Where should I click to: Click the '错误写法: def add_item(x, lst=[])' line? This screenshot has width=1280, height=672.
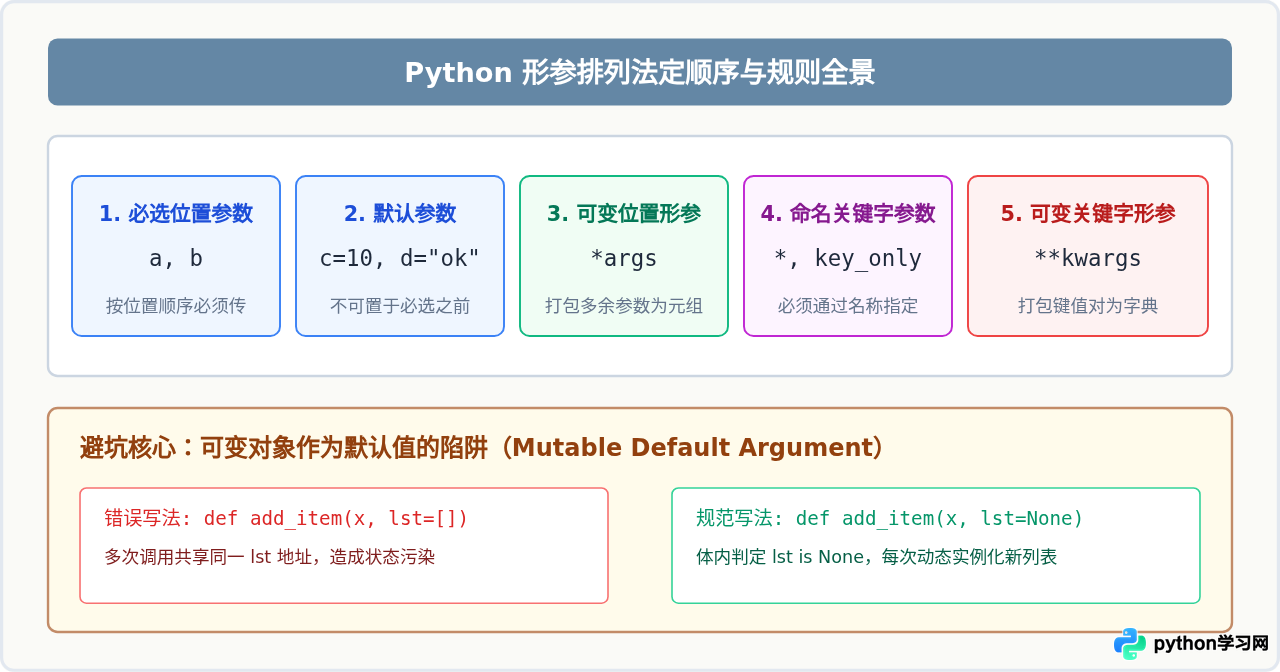coord(286,518)
